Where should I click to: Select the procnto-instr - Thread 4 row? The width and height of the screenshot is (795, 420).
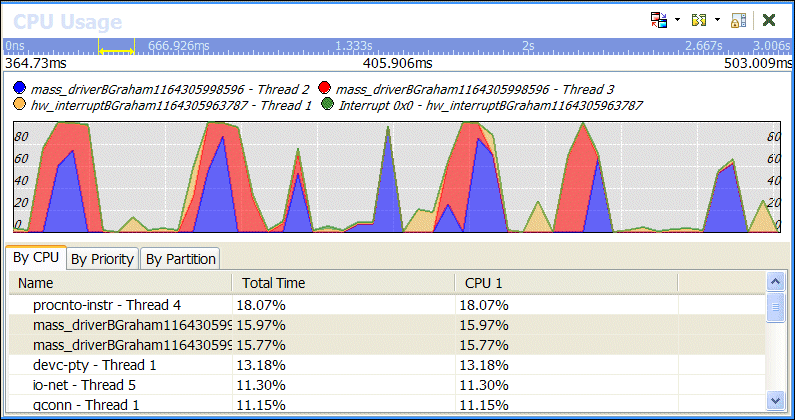pos(120,305)
